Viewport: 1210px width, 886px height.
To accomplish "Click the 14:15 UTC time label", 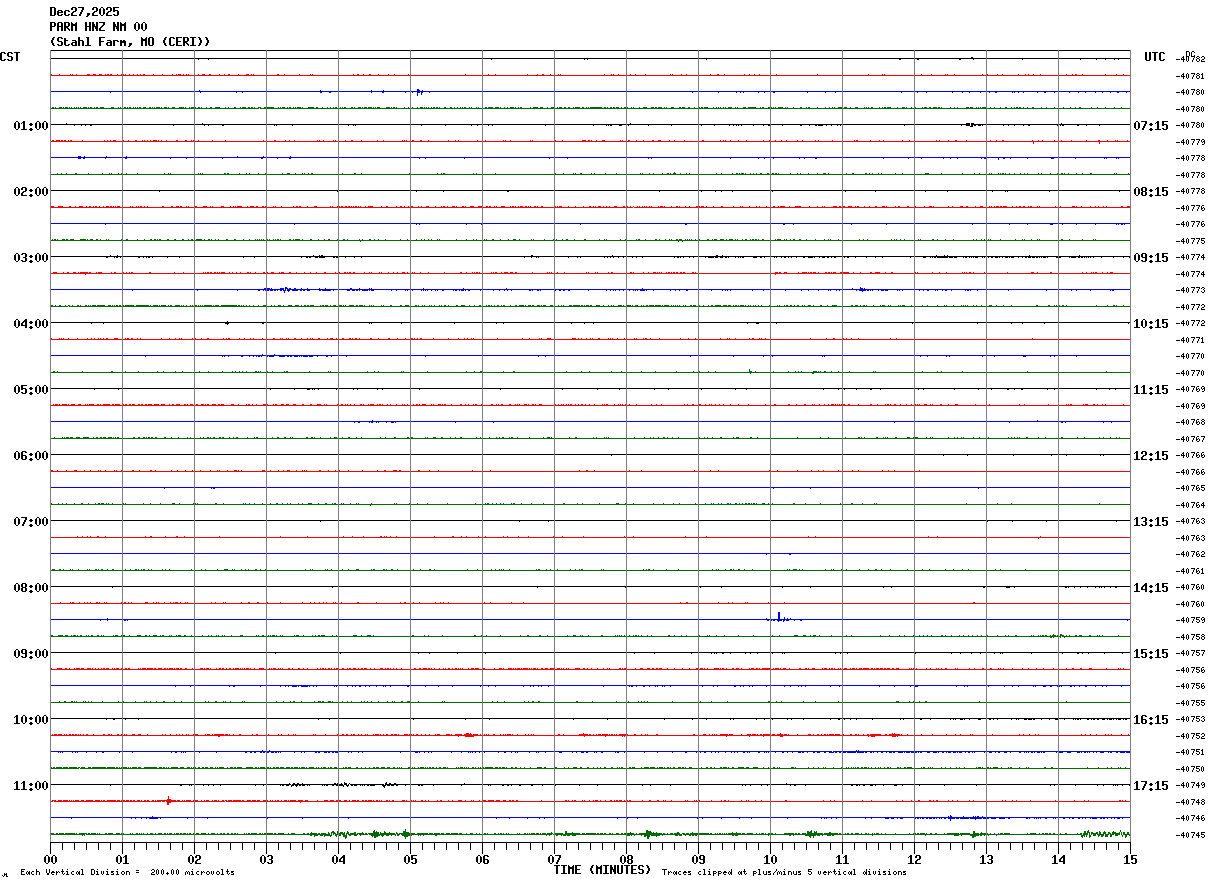I will (1151, 588).
